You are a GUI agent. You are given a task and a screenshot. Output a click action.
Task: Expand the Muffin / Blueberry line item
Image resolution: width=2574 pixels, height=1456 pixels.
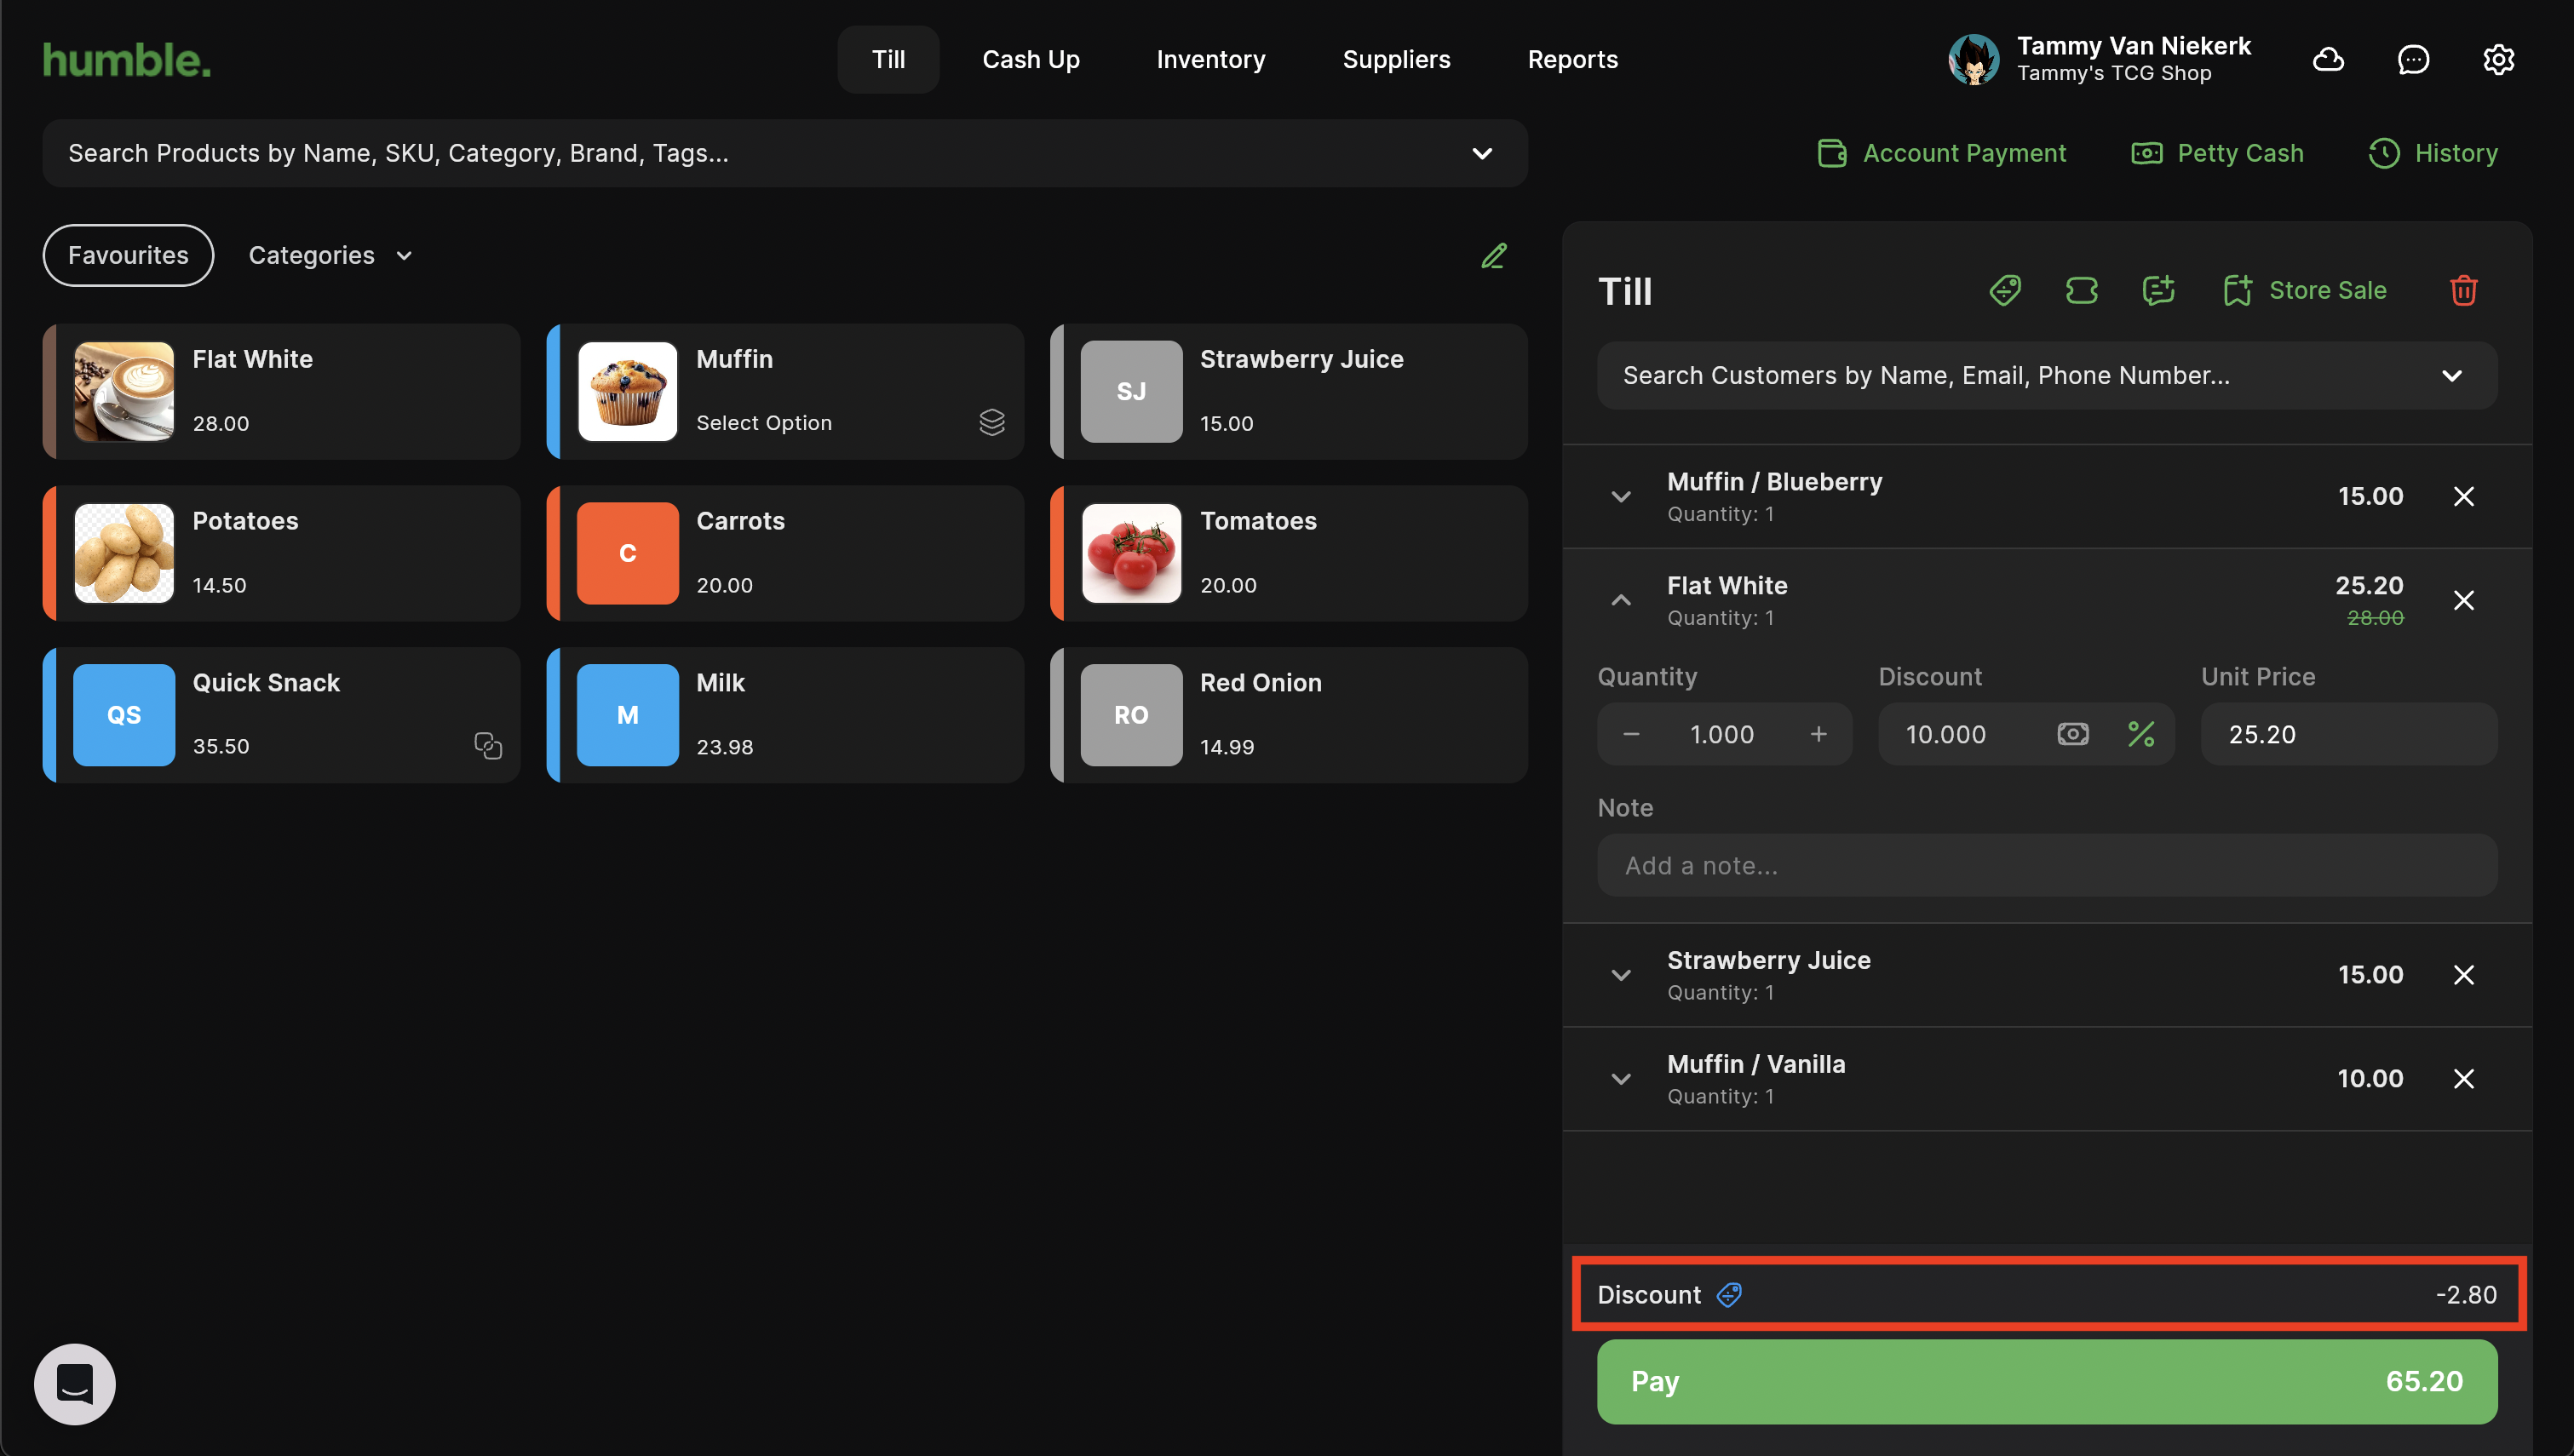(1621, 497)
